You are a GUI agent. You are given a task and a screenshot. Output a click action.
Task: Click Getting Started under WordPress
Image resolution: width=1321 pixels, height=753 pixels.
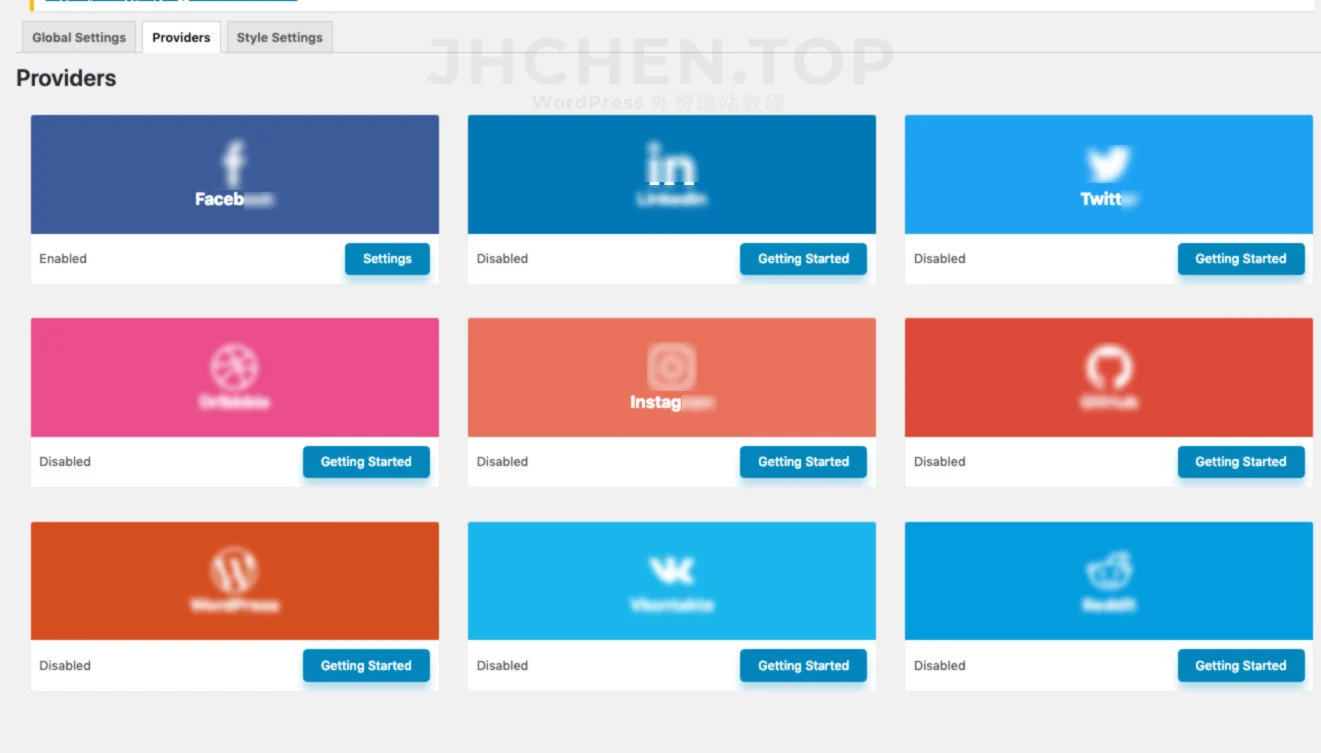coord(366,666)
